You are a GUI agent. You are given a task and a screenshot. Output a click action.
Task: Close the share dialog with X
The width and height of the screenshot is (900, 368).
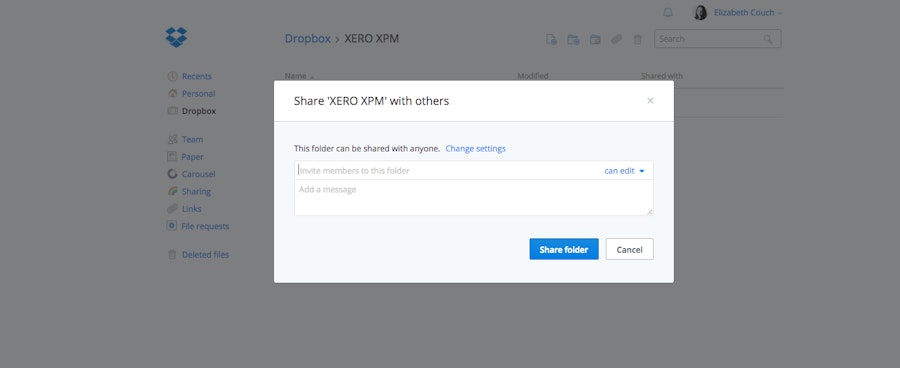pos(650,100)
